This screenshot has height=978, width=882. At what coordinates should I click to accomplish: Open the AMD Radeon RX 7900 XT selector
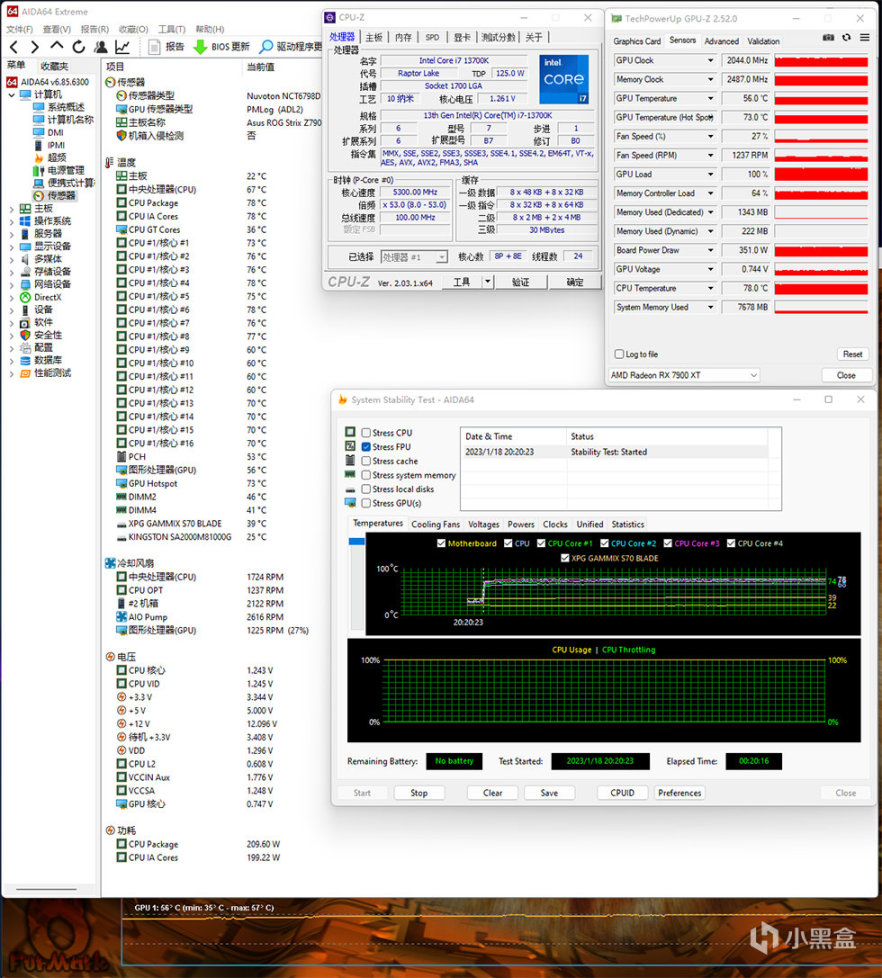tap(684, 375)
